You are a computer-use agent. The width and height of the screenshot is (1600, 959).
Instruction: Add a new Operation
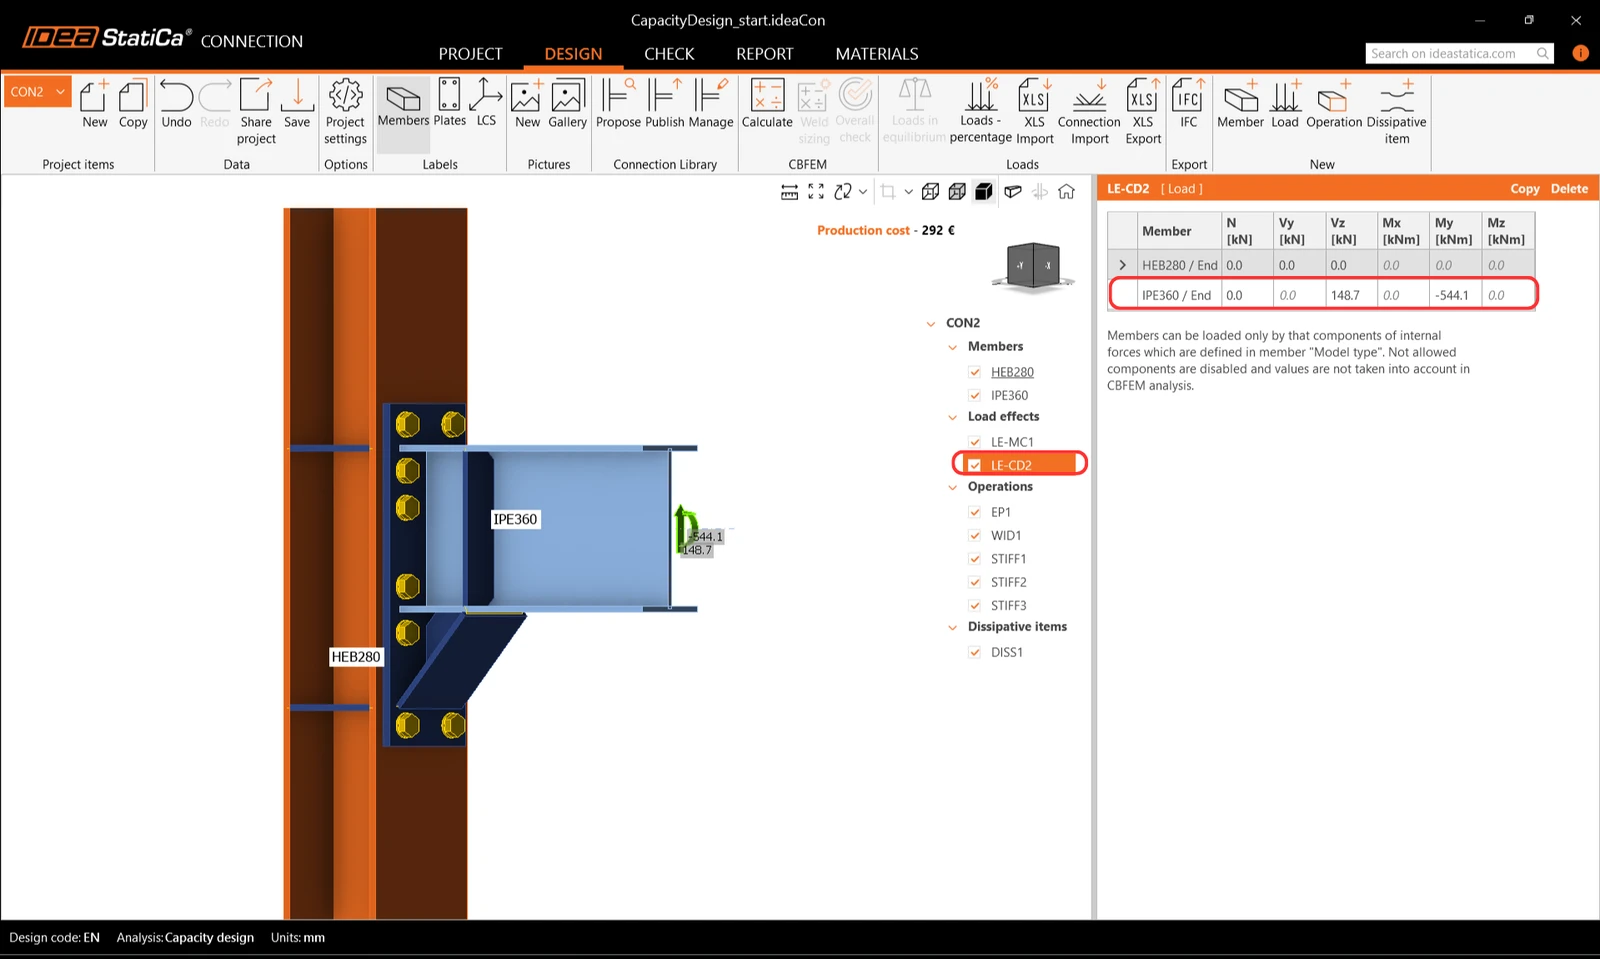coord(1334,104)
